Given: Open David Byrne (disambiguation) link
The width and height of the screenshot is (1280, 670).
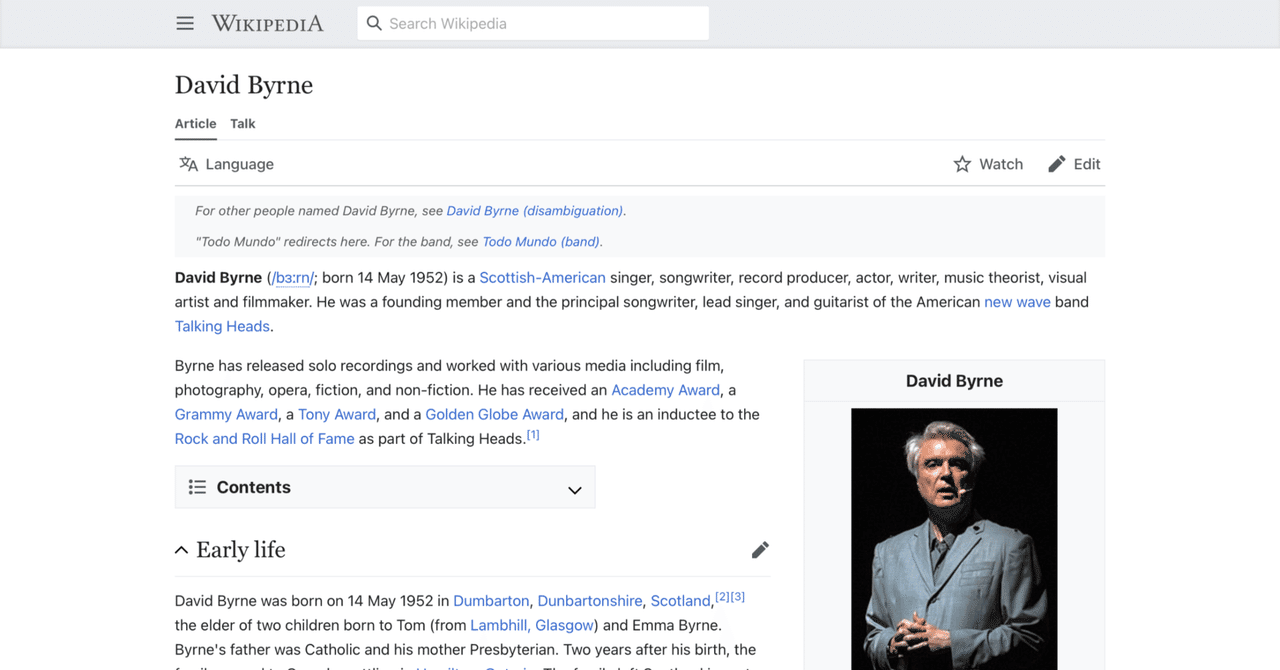Looking at the screenshot, I should (535, 211).
